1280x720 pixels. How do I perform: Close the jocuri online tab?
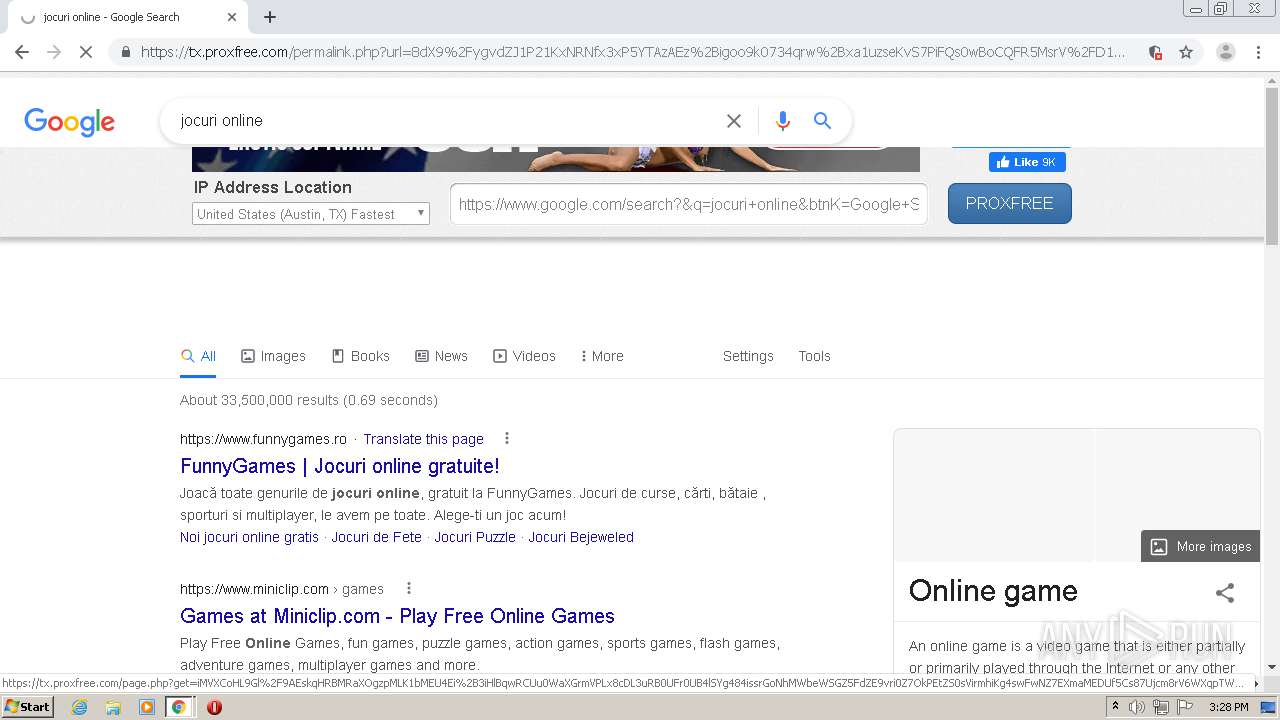[x=232, y=17]
